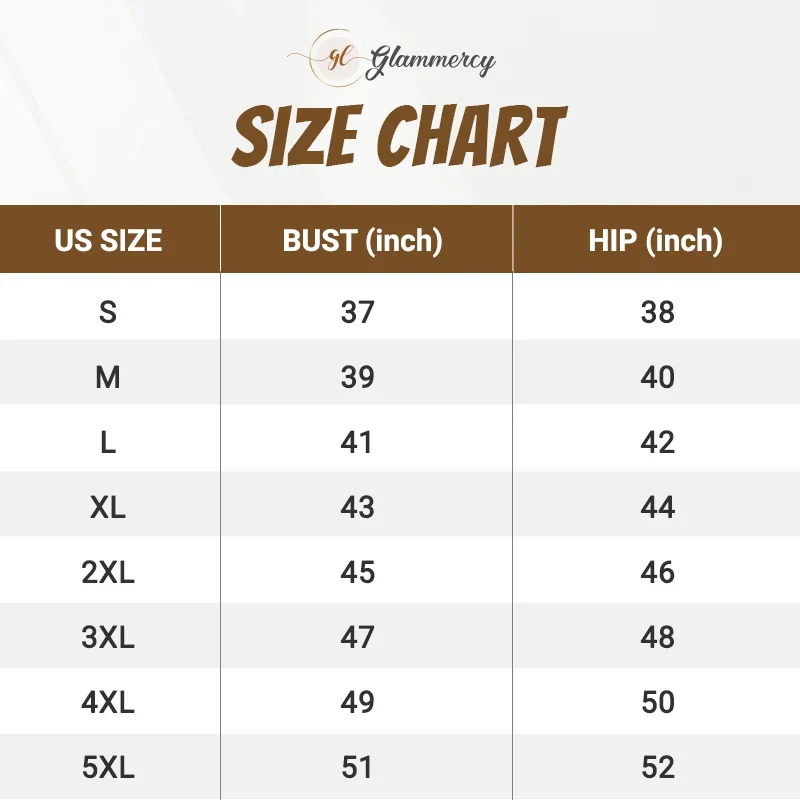Viewport: 800px width, 800px height.
Task: Select the US SIZE column header
Action: (x=108, y=240)
